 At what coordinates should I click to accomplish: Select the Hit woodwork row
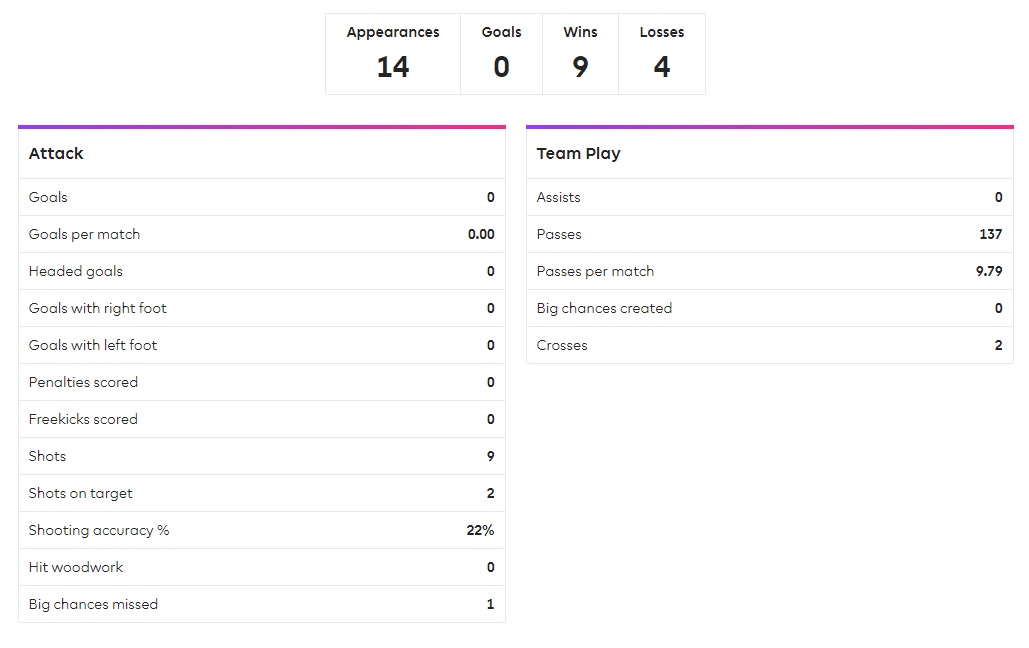coord(262,567)
